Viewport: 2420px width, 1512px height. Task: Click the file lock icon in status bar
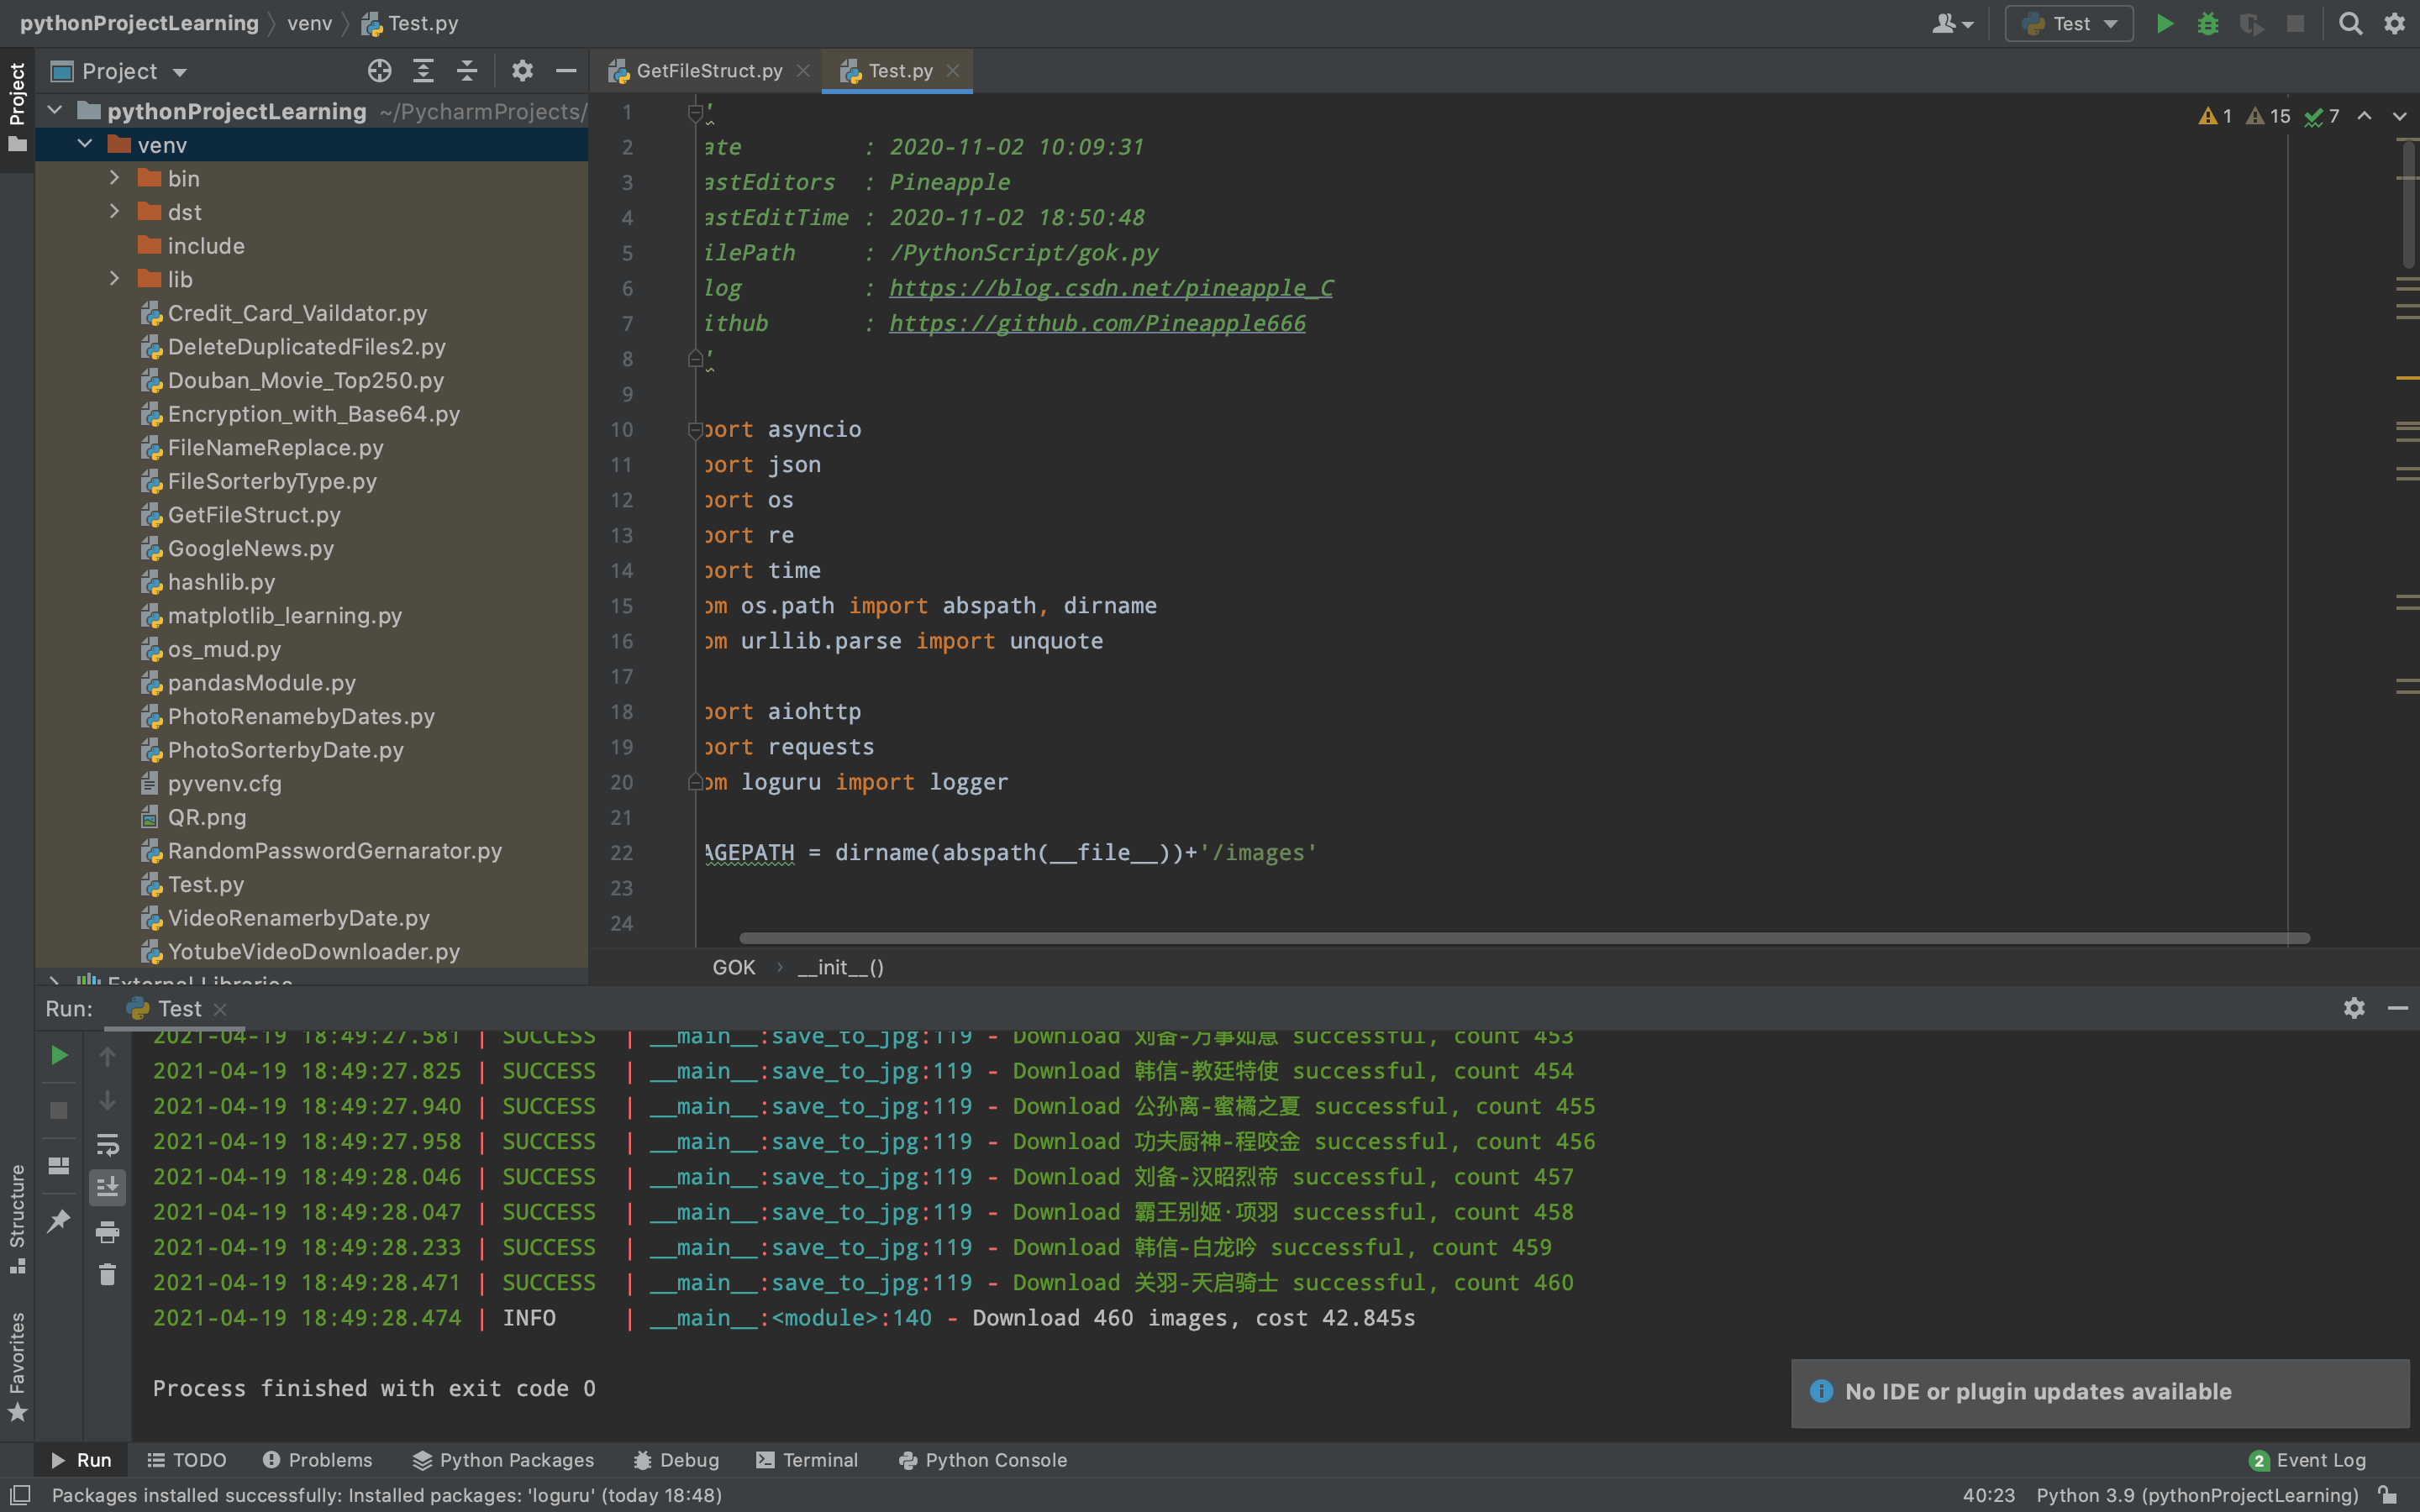2388,1495
